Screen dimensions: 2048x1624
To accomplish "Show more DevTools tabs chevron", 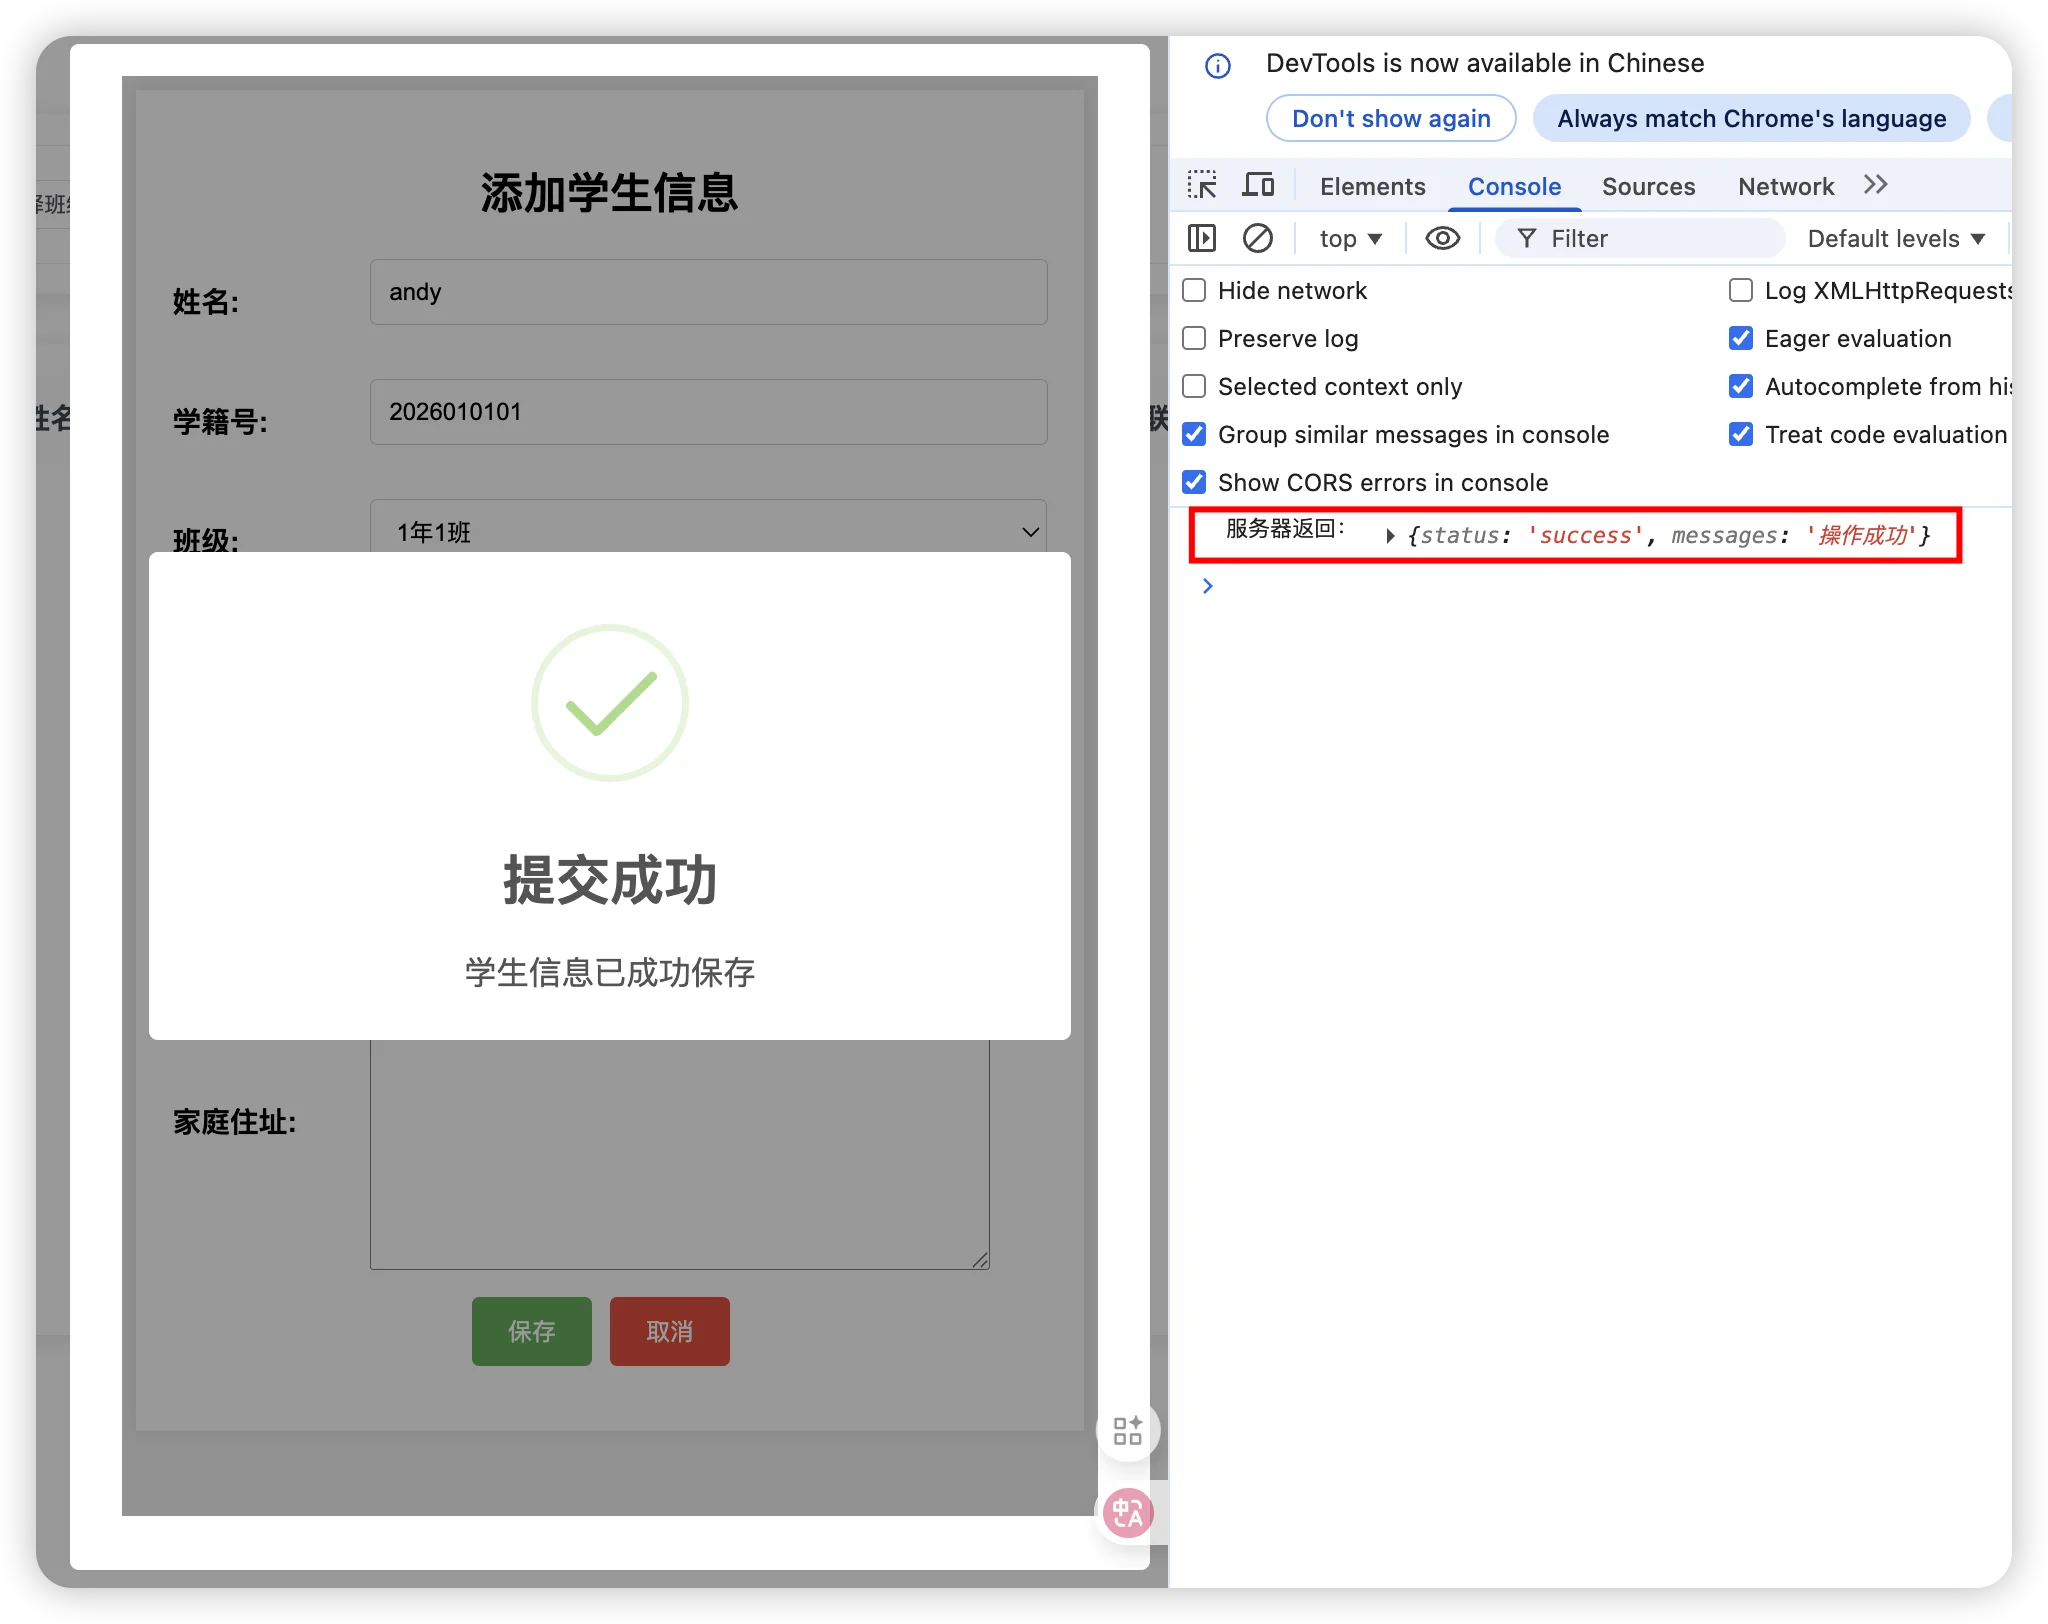I will tap(1876, 185).
